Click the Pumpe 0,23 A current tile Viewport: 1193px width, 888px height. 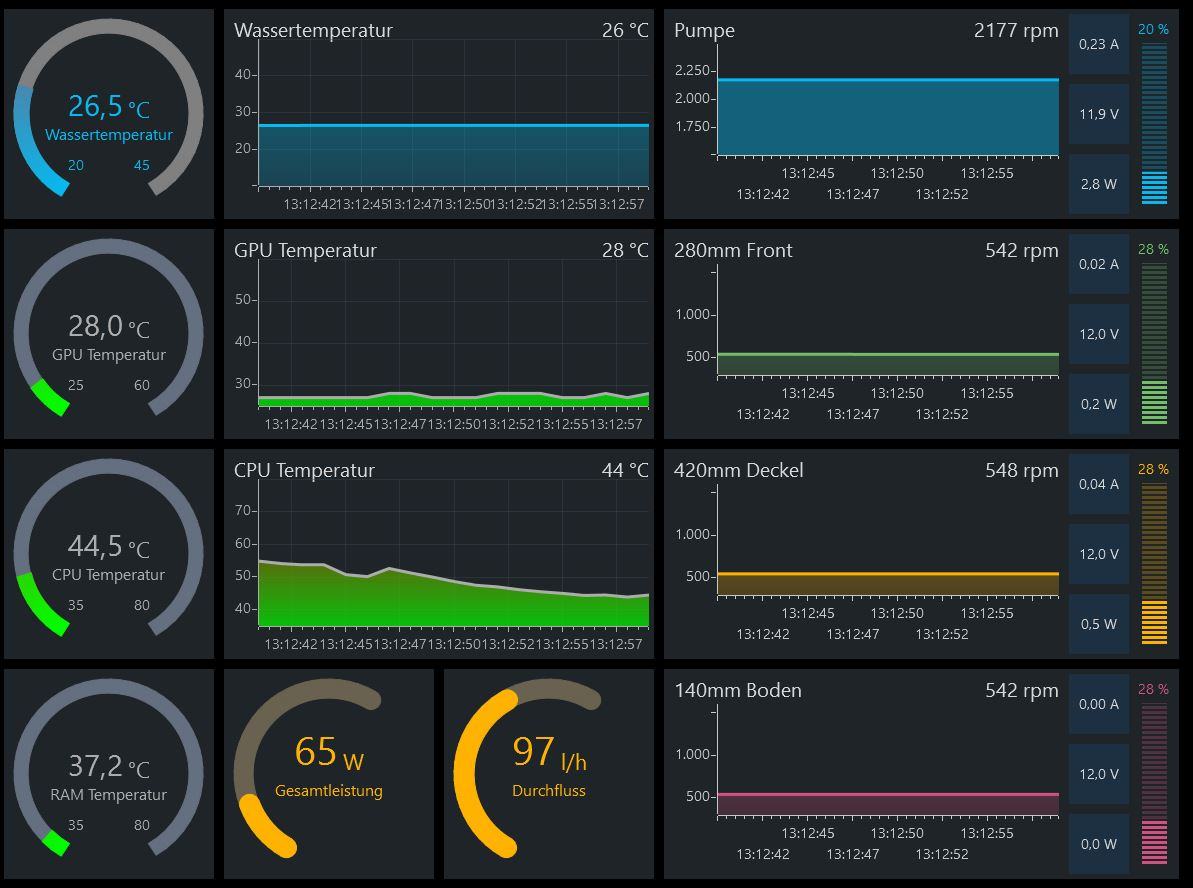coord(1099,44)
